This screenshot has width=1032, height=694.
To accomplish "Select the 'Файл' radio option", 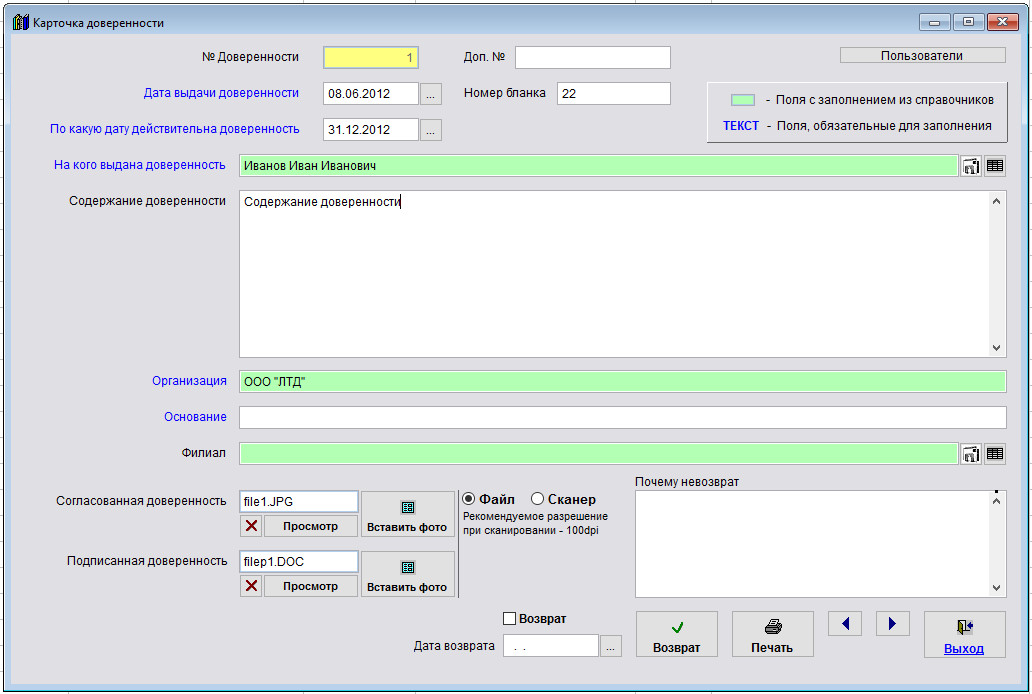I will pos(468,499).
